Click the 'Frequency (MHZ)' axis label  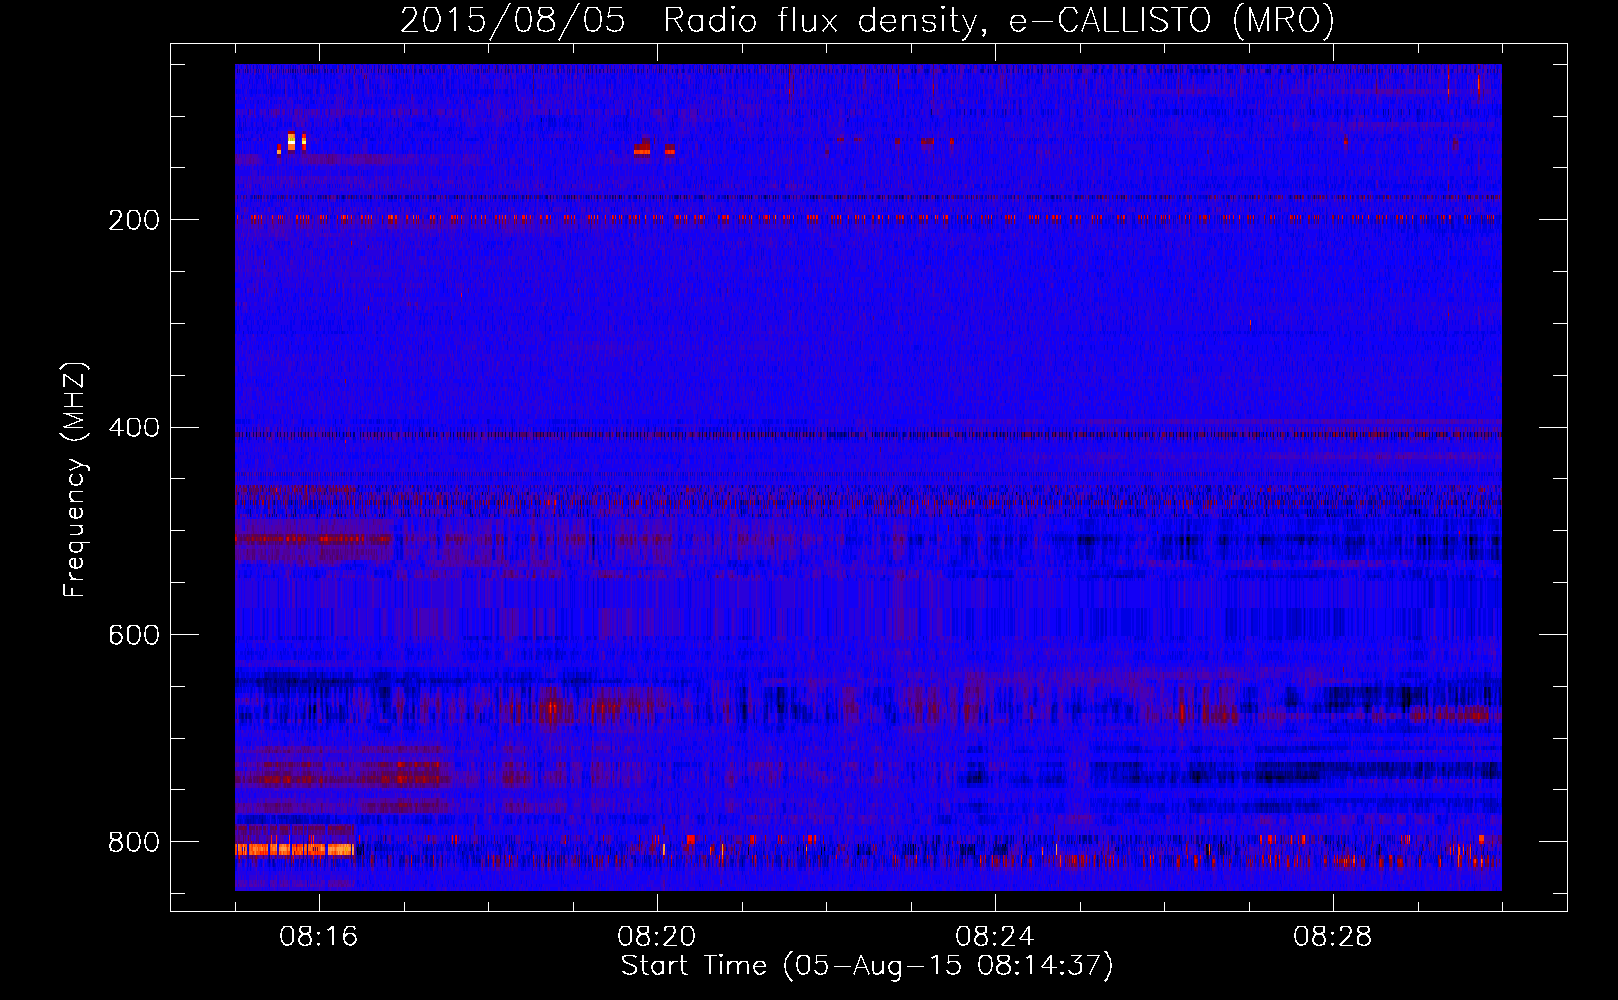(75, 480)
